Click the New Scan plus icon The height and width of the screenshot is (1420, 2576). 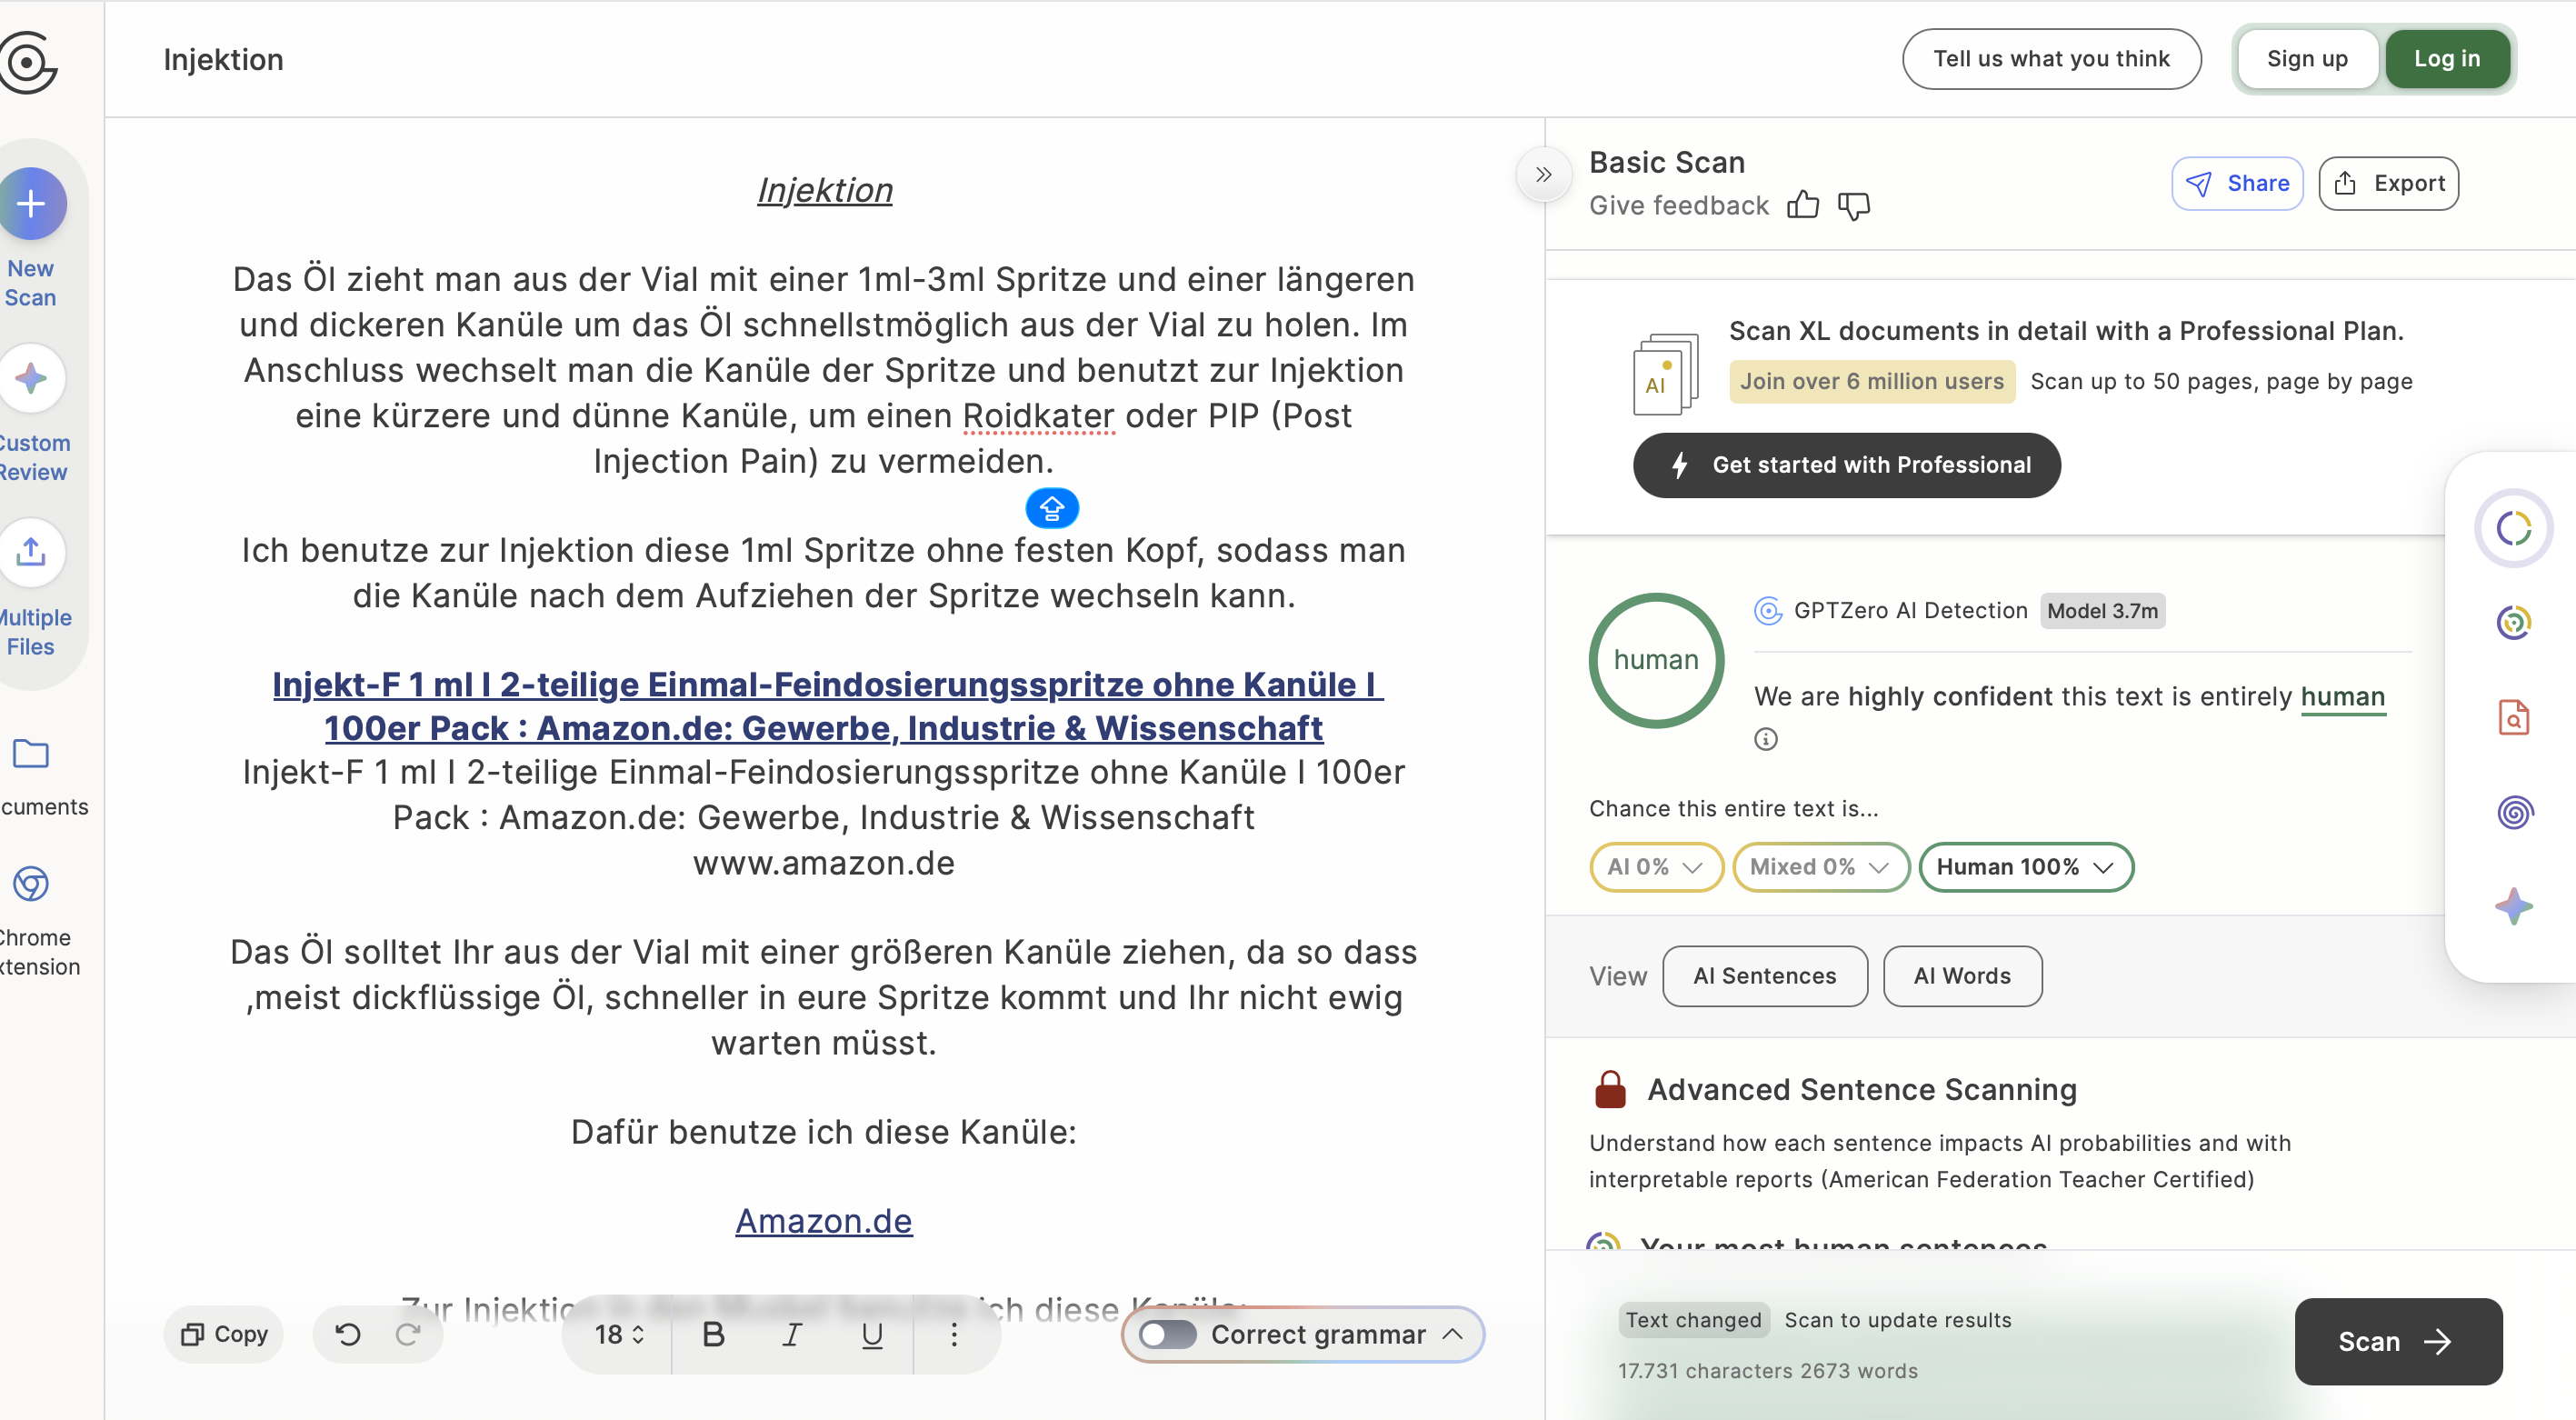(x=32, y=204)
